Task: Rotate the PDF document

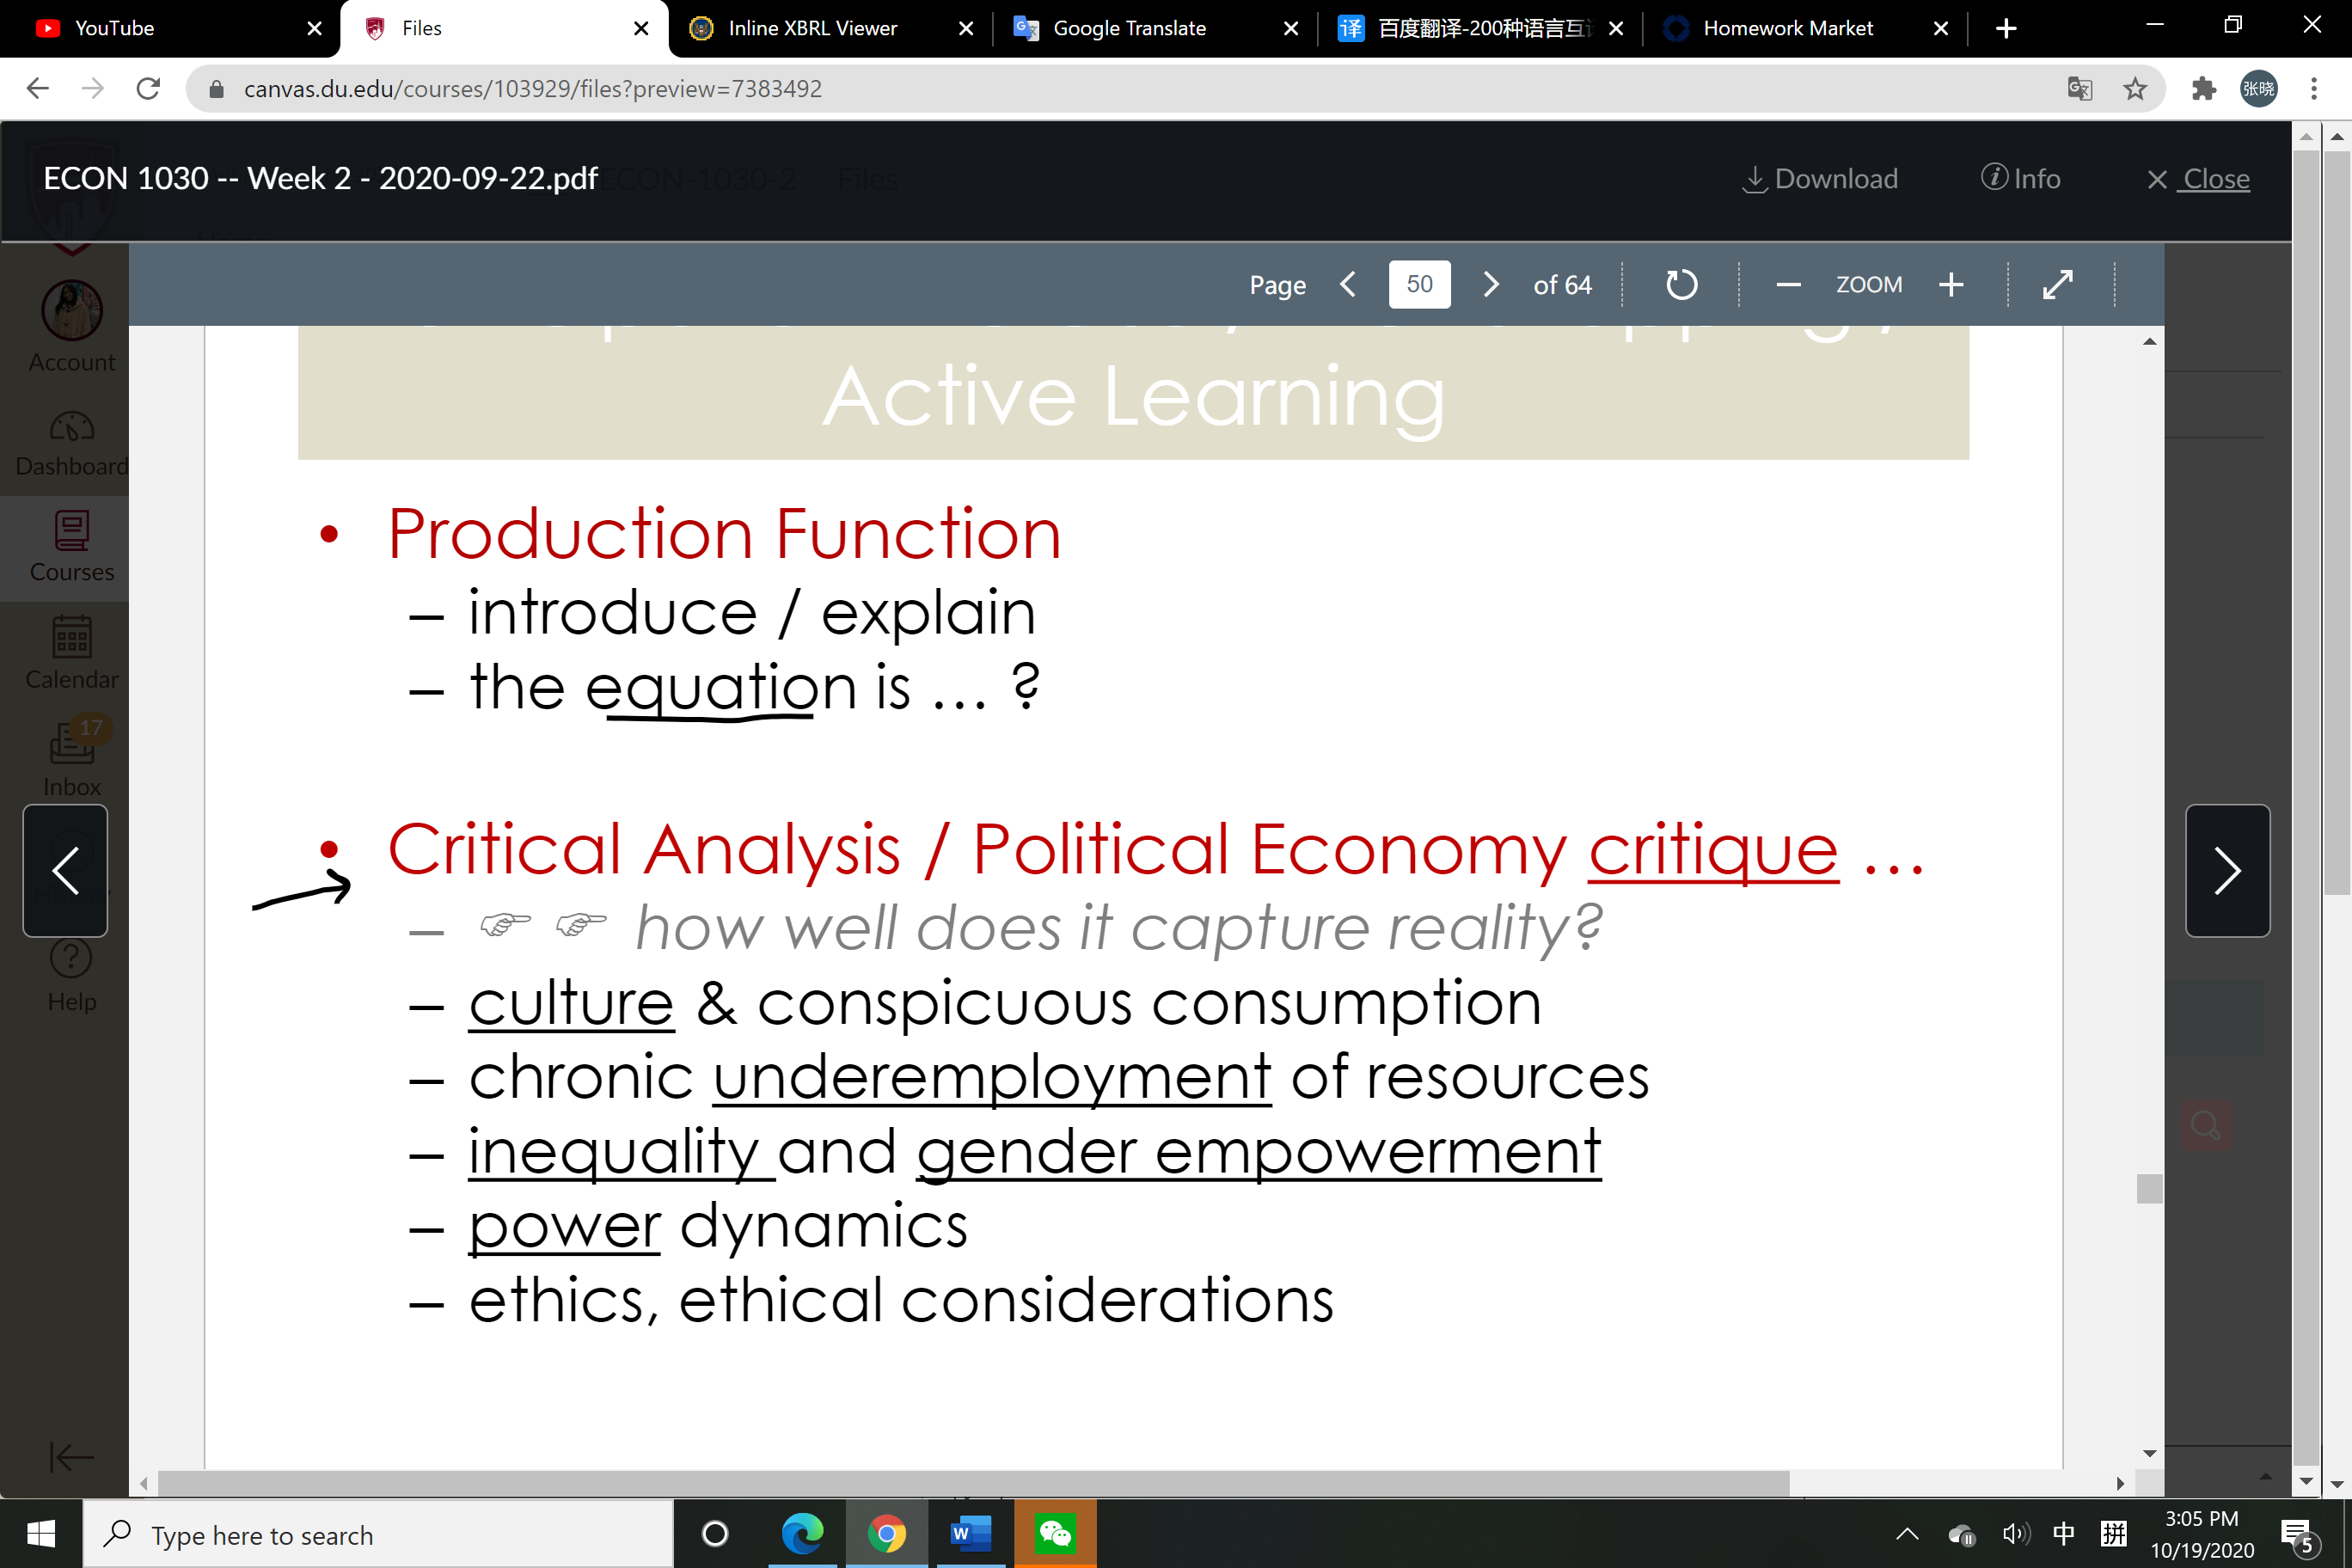Action: 1681,285
